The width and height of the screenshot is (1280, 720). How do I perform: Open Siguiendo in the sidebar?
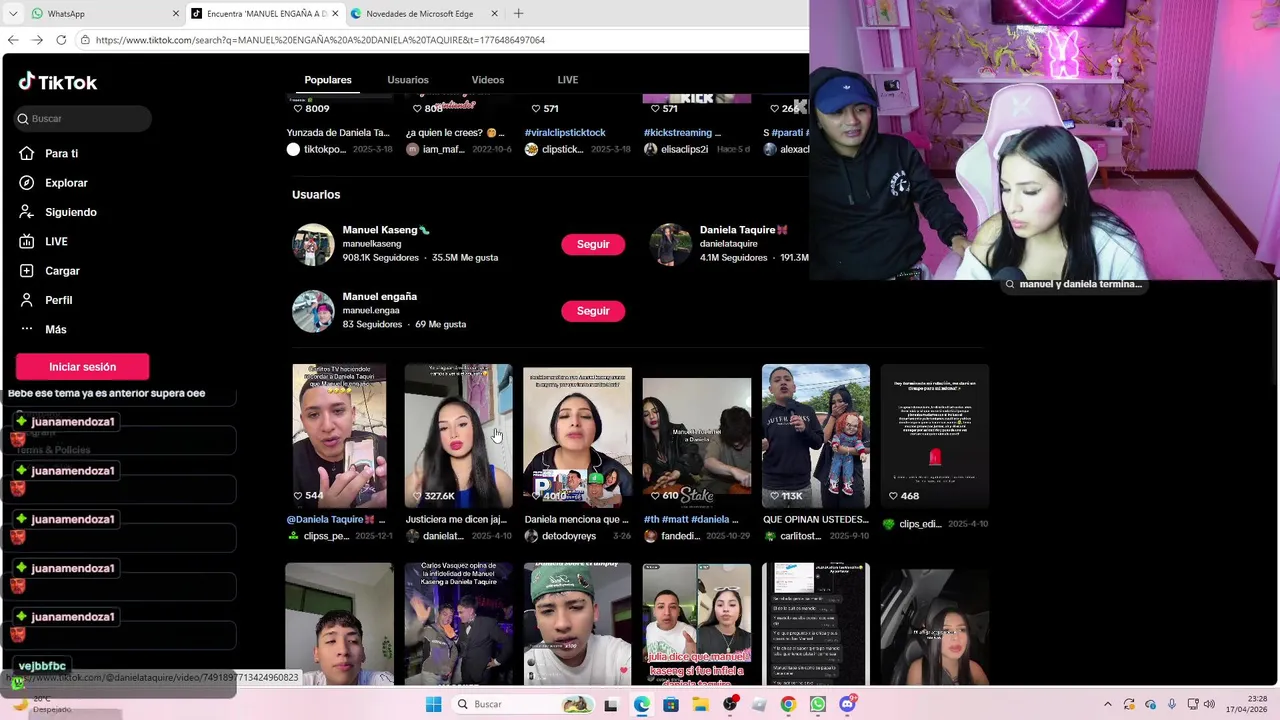coord(70,212)
